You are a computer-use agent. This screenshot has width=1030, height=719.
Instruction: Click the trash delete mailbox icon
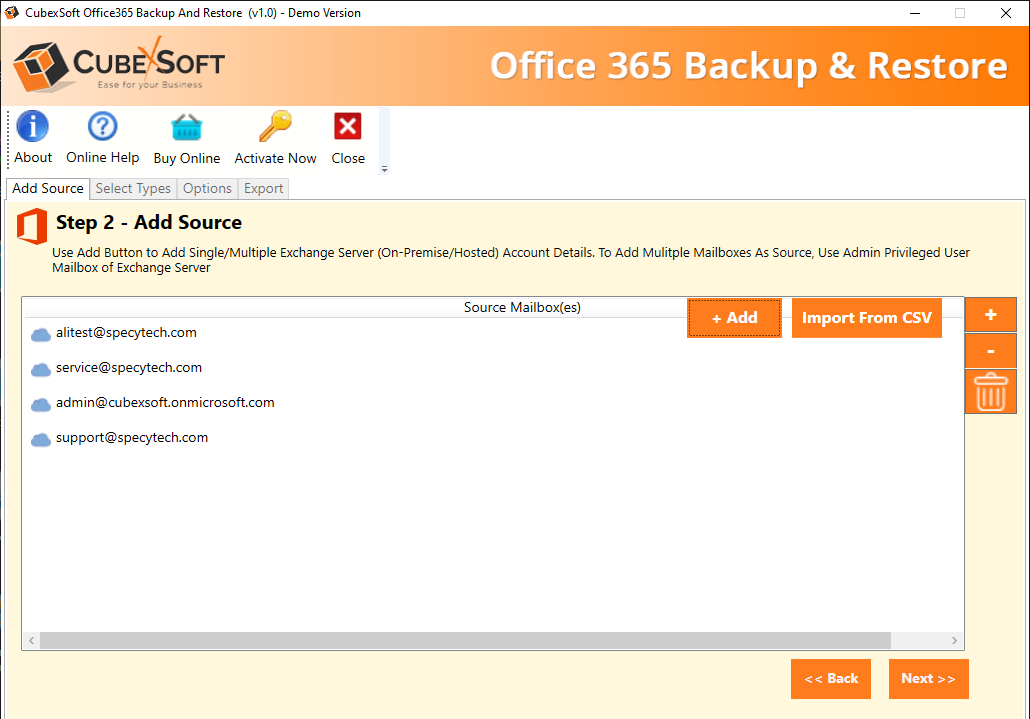coord(991,392)
